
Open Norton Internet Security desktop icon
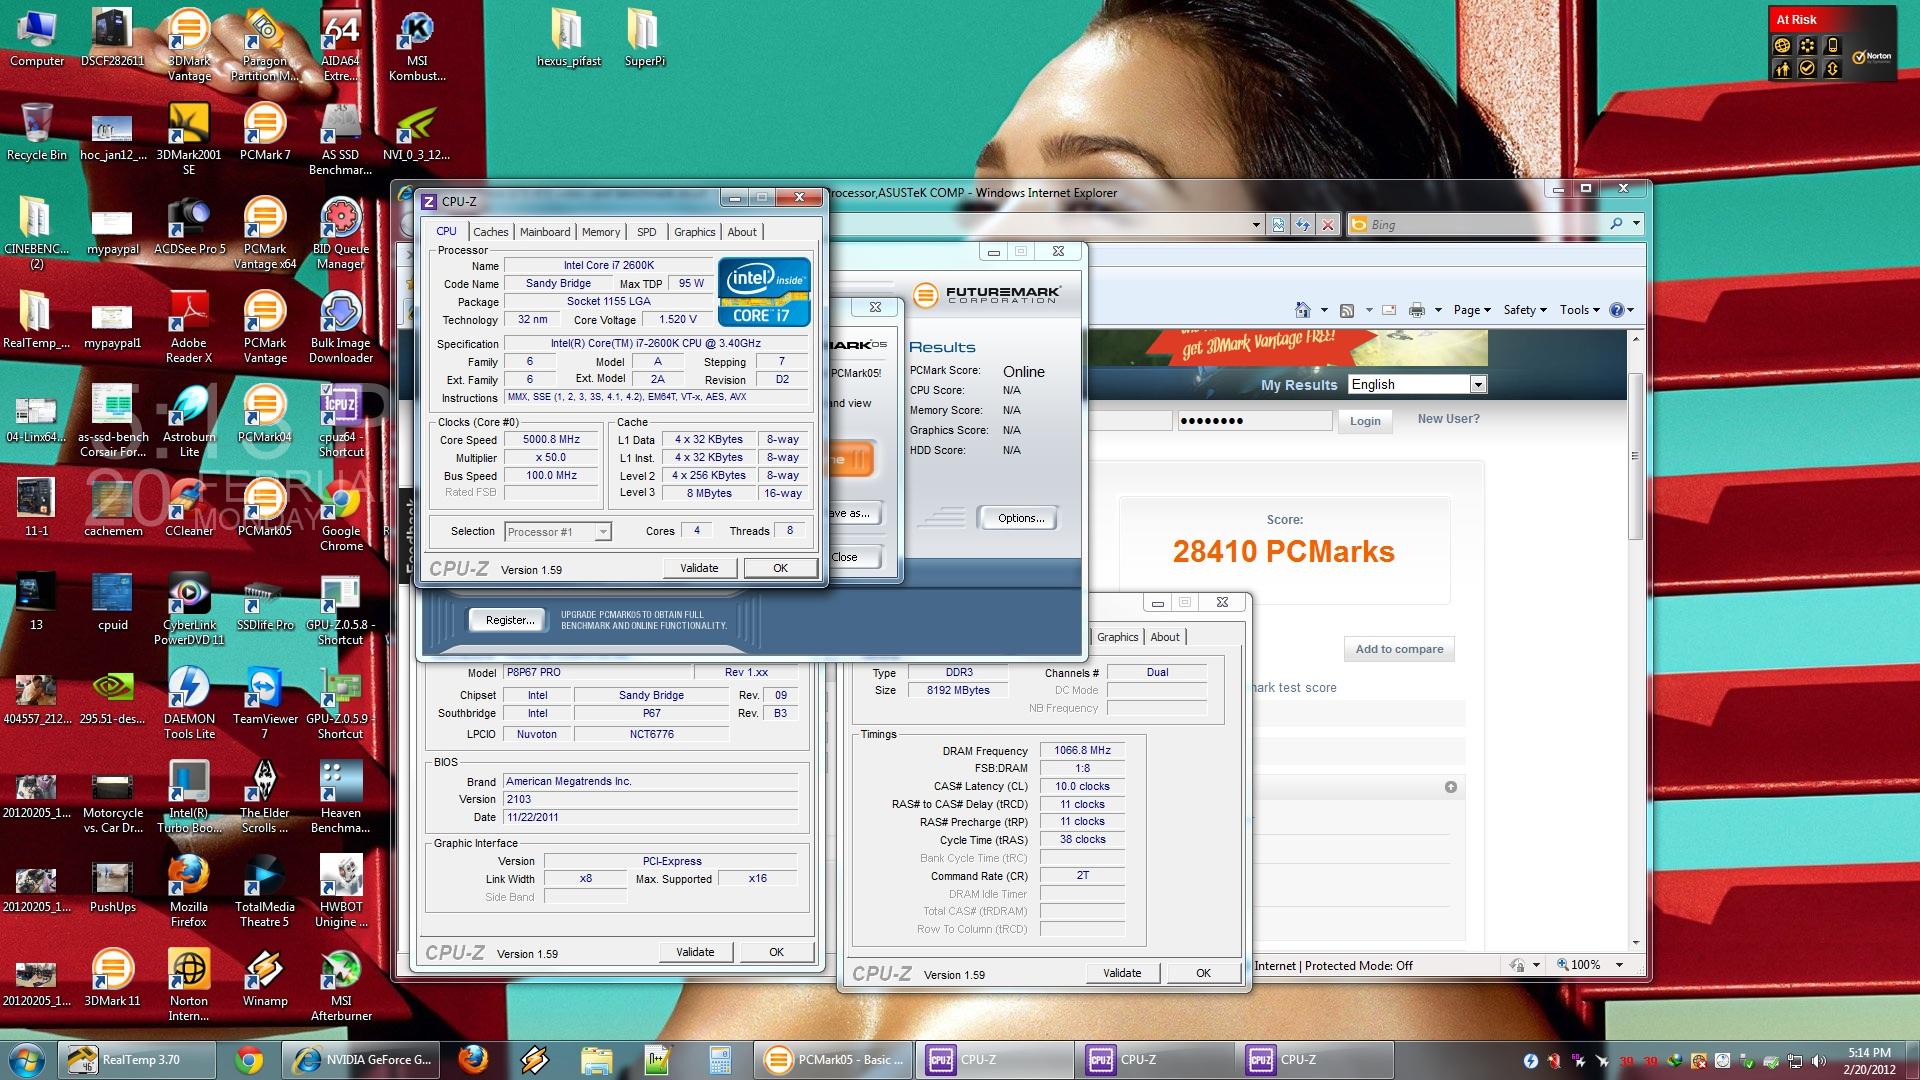pos(189,985)
